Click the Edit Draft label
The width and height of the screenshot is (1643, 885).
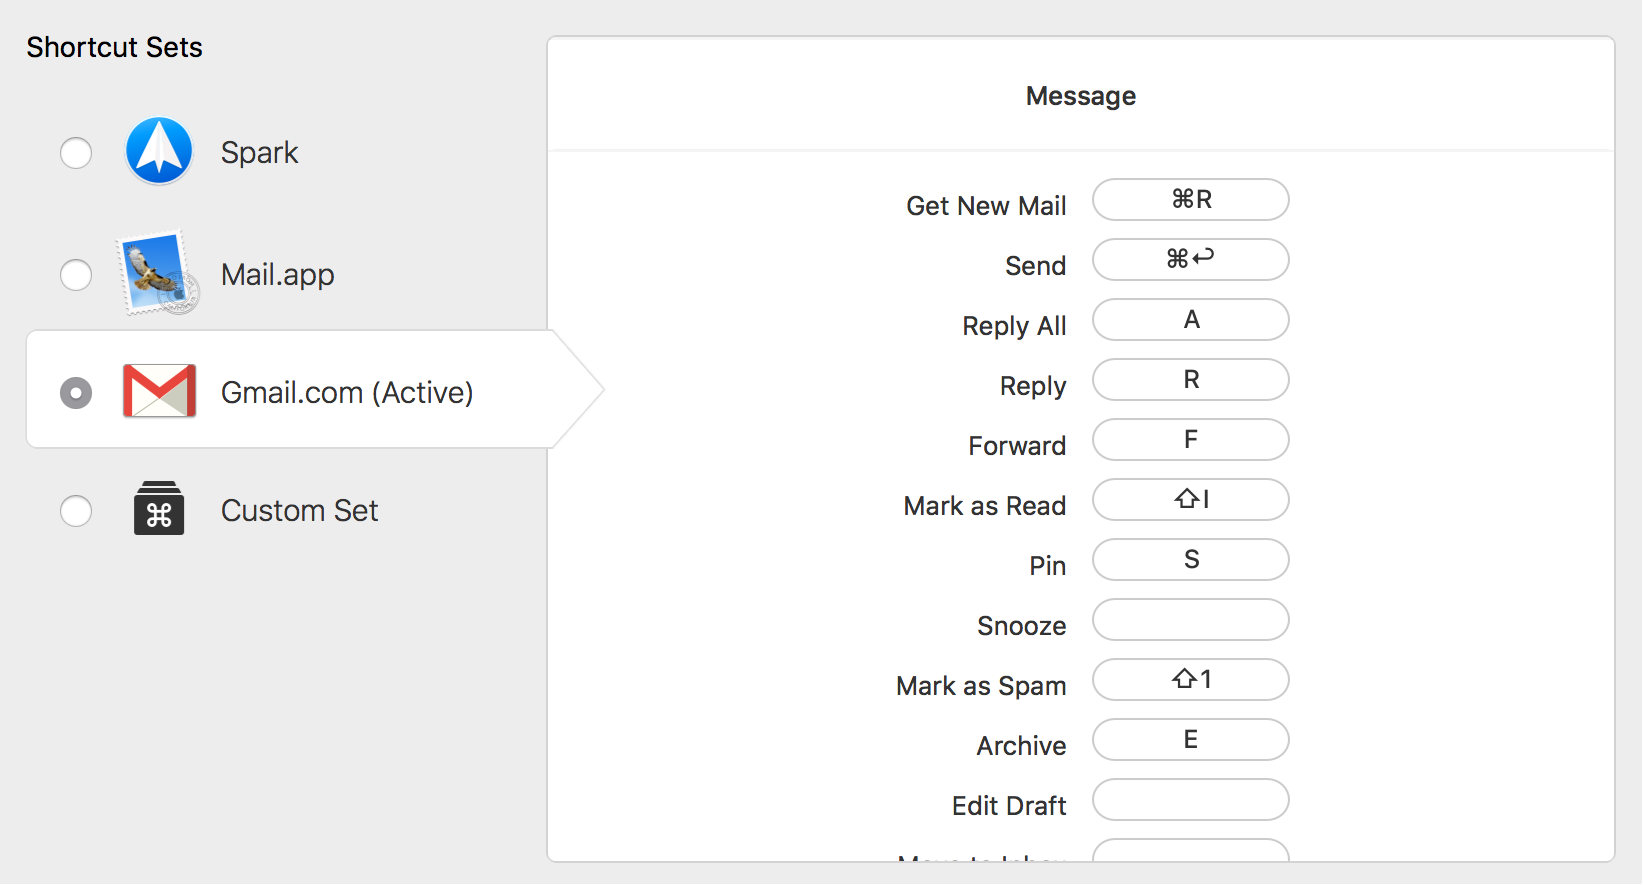[x=1009, y=806]
